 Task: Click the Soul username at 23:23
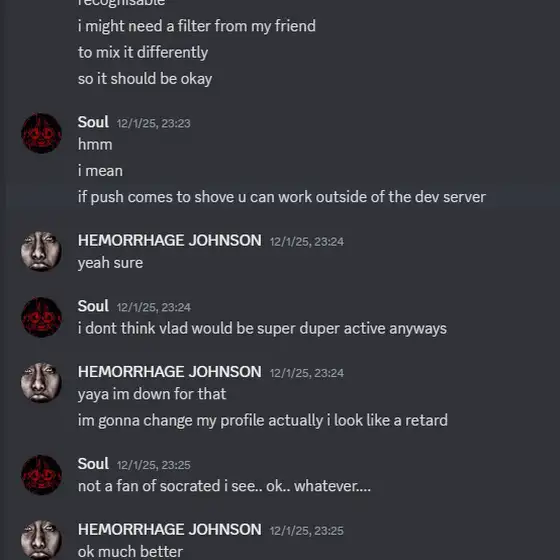(x=93, y=122)
